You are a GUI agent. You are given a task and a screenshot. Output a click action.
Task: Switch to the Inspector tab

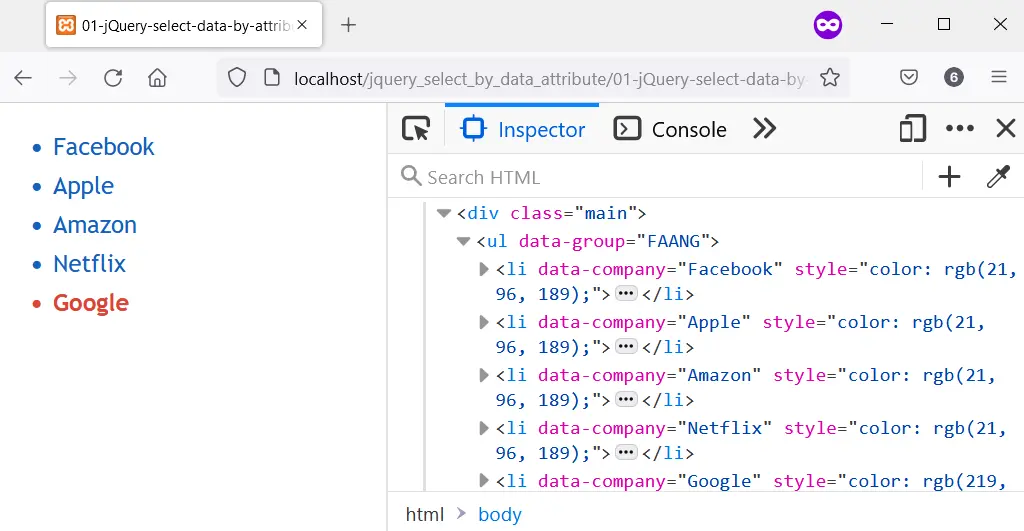click(522, 129)
